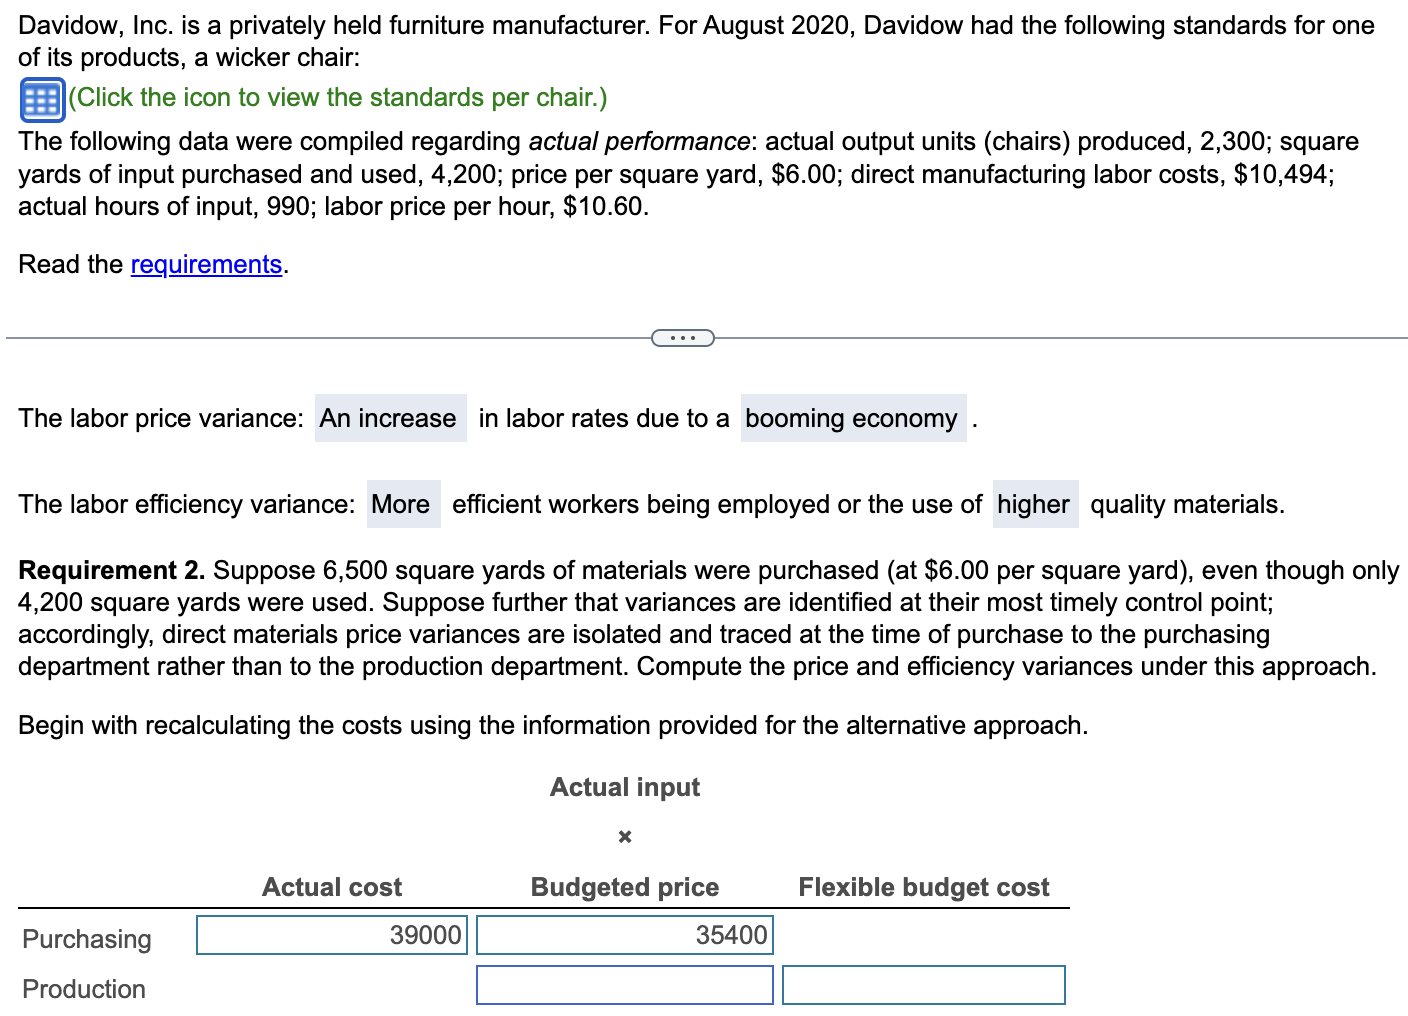Change the labor efficiency variance answer selection
This screenshot has width=1408, height=1016.
coord(401,504)
